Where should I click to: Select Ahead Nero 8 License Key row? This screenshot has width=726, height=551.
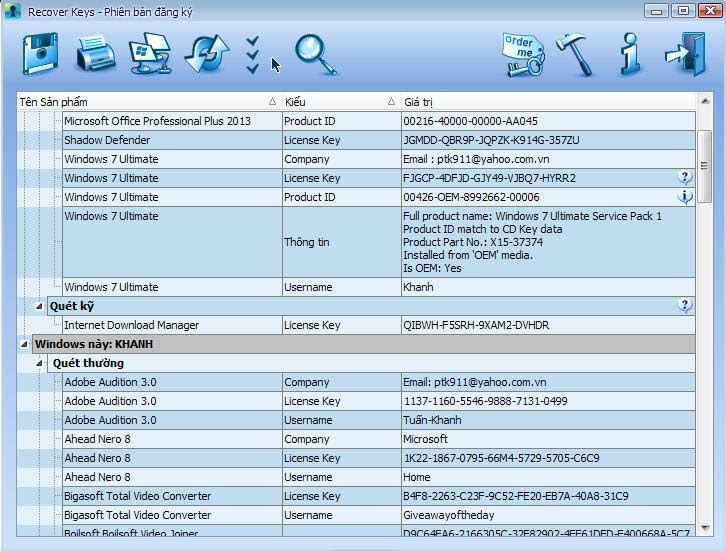379,458
